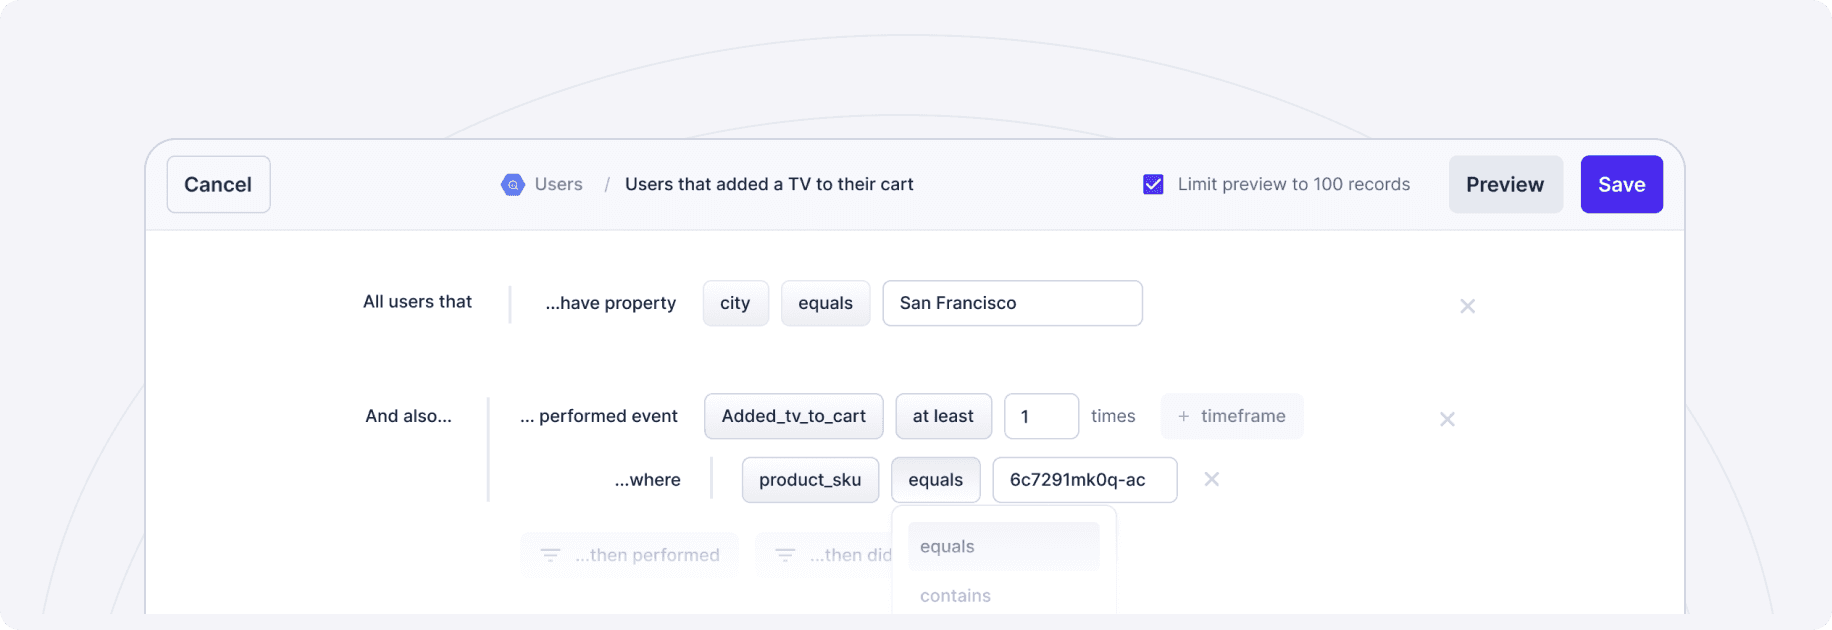Remove the city property condition row

1467,306
